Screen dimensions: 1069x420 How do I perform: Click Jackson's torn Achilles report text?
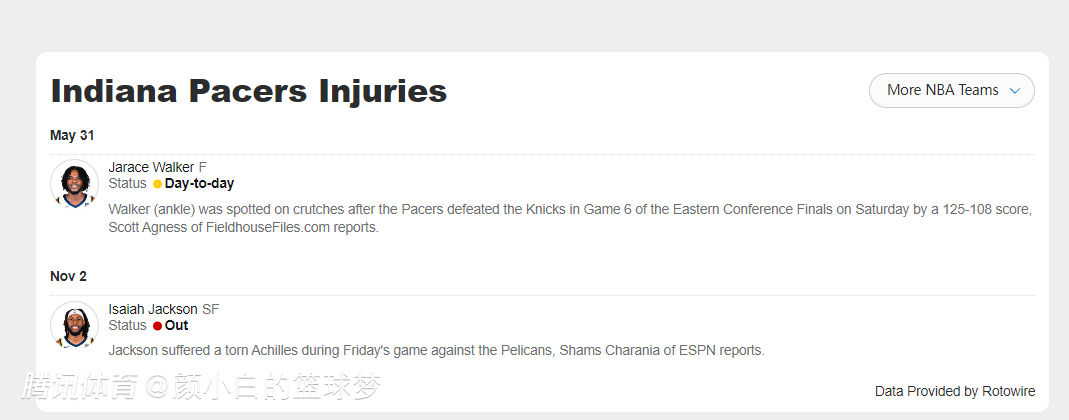(435, 351)
